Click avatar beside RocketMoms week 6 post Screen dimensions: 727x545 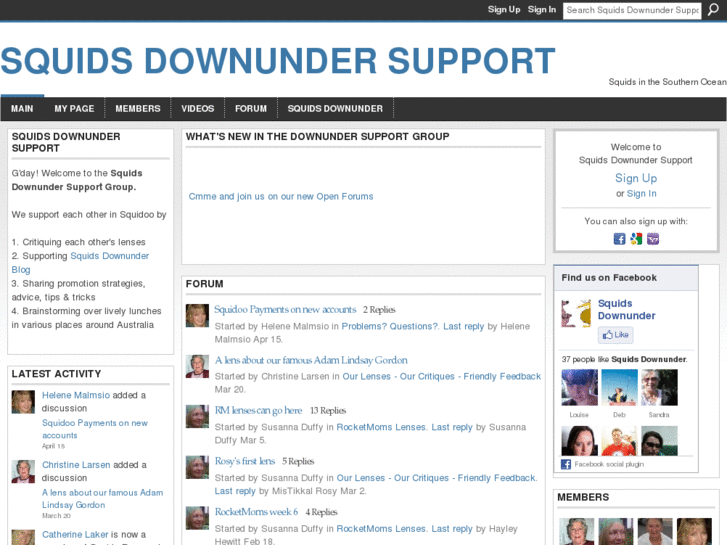(197, 518)
